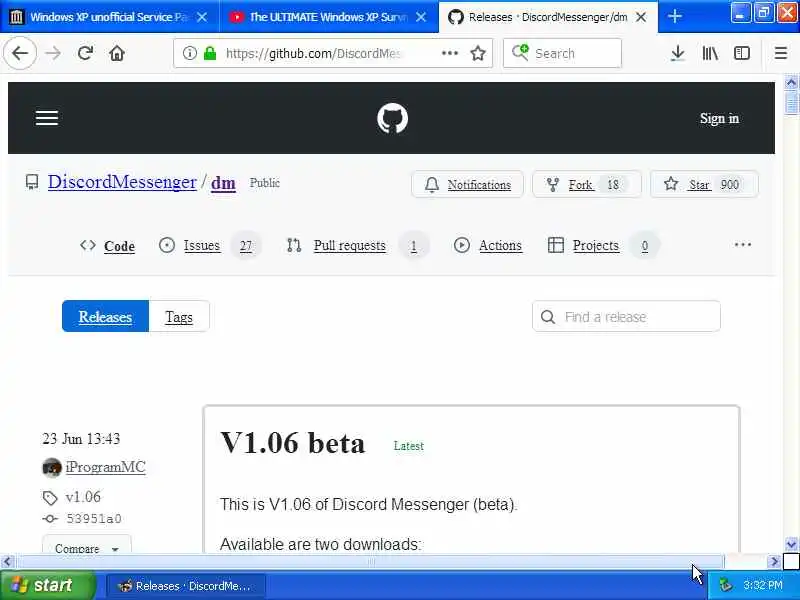Open a new browser tab
The width and height of the screenshot is (800, 600).
click(674, 16)
